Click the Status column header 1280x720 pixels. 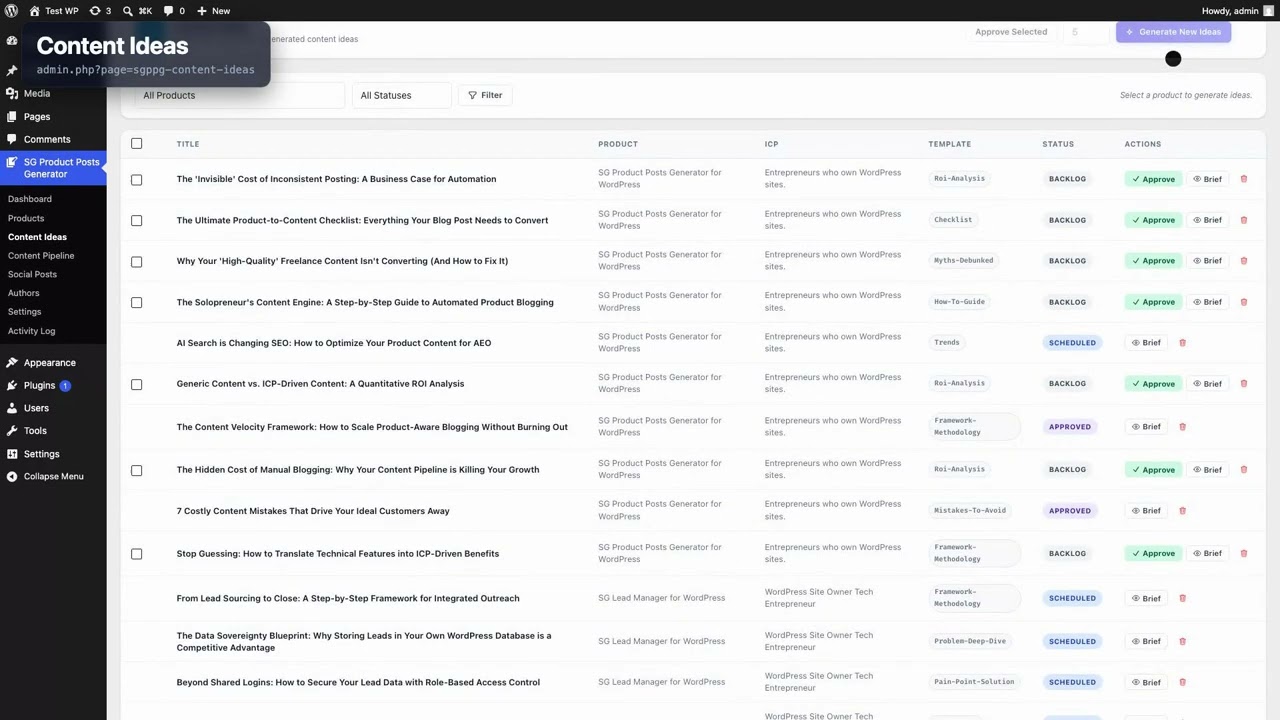click(1058, 144)
